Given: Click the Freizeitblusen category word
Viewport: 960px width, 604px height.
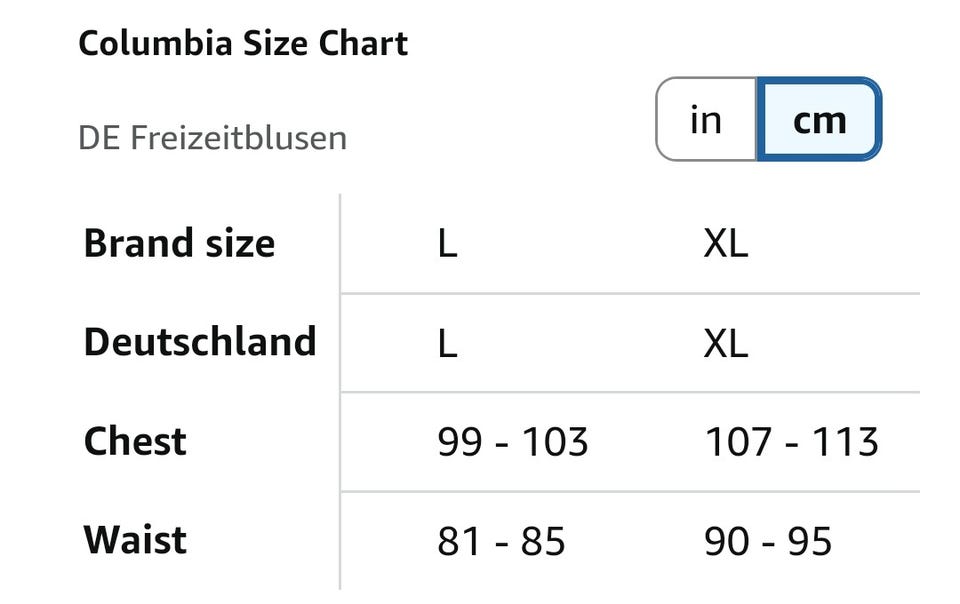Looking at the screenshot, I should tap(238, 137).
